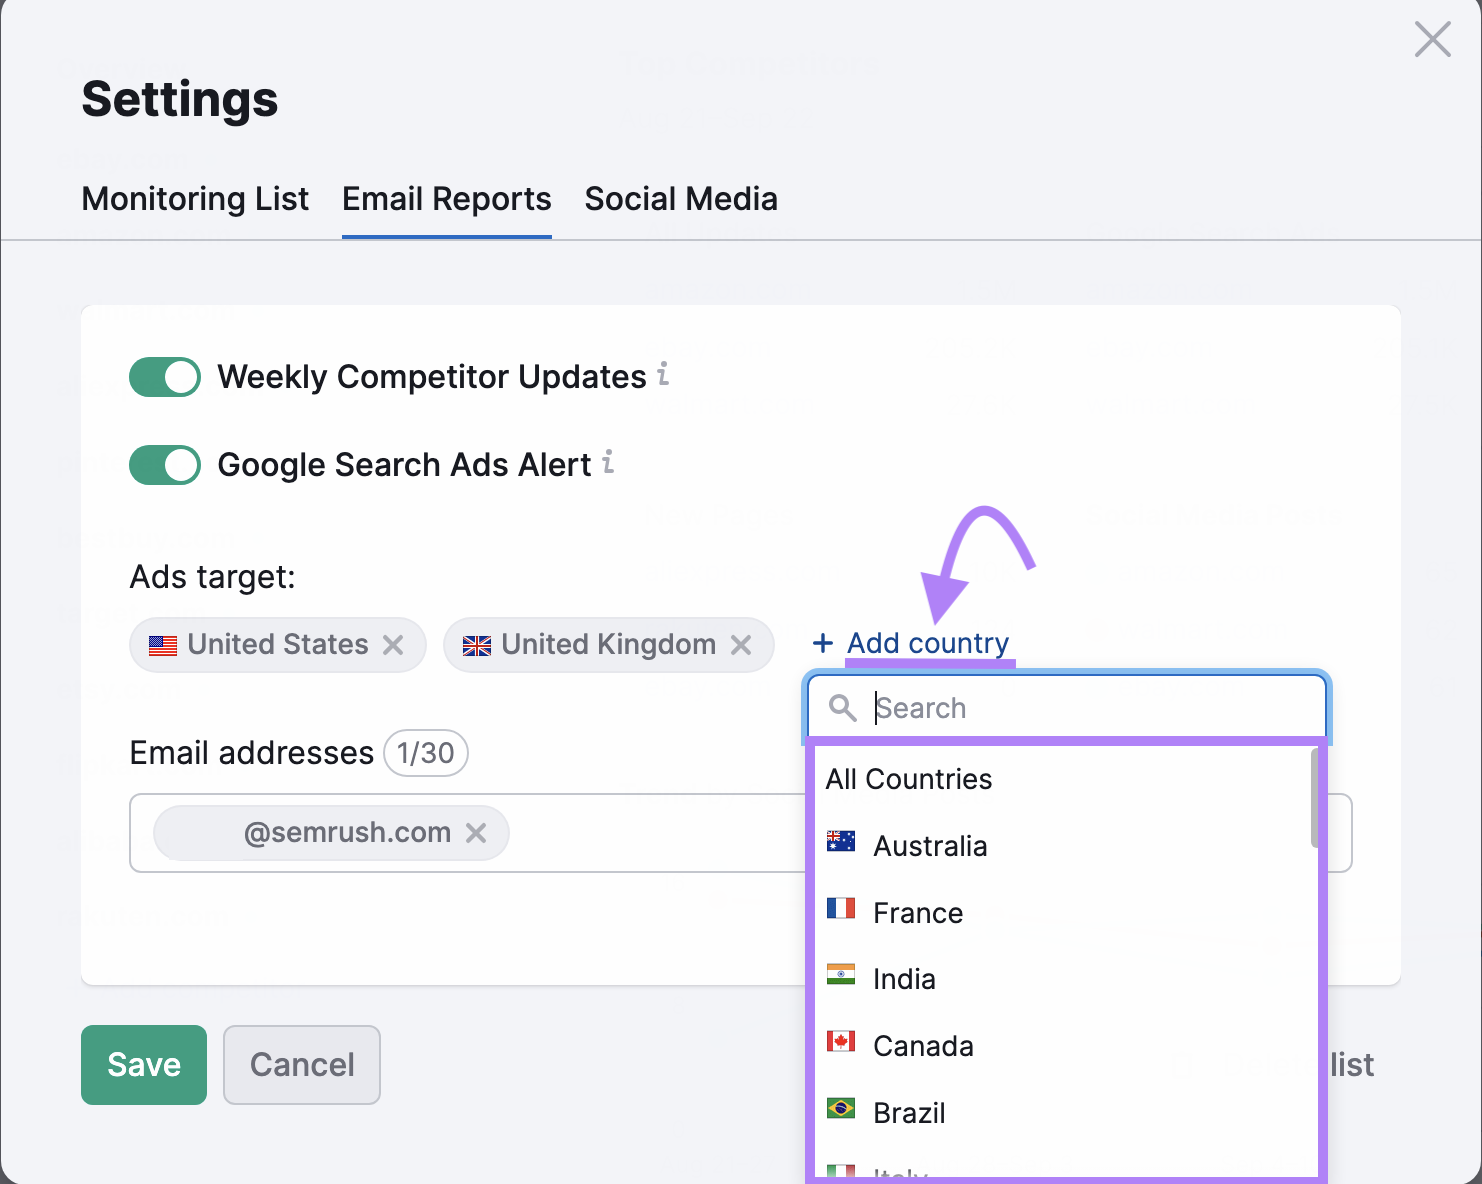Click the Brazil flag icon
This screenshot has height=1184, width=1482.
click(x=842, y=1109)
